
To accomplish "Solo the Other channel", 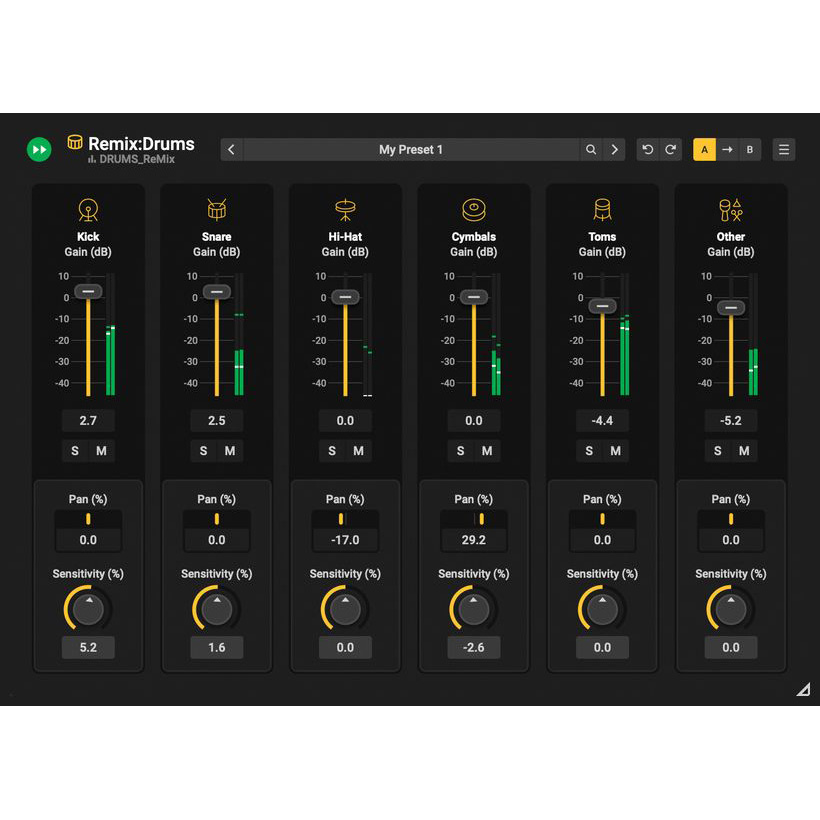I will point(718,451).
